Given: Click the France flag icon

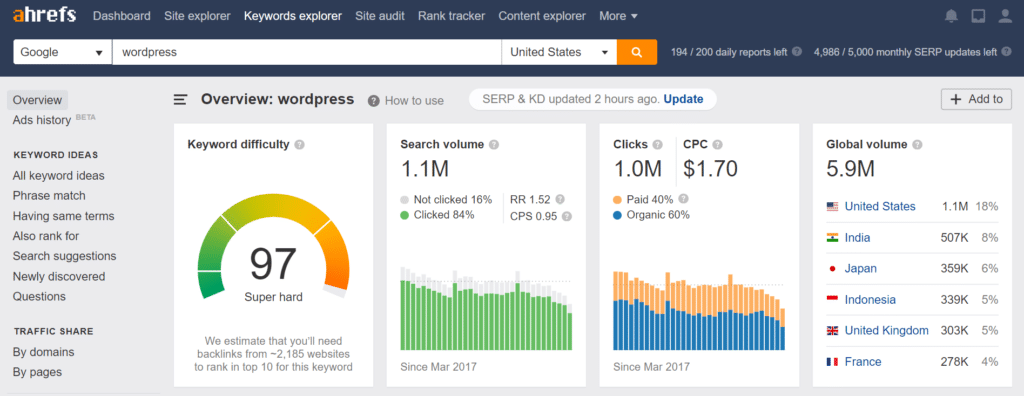Looking at the screenshot, I should click(x=832, y=362).
